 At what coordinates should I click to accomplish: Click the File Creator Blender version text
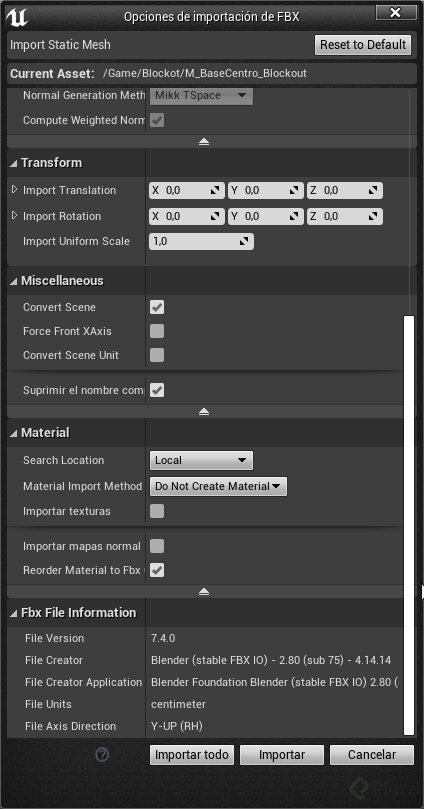[271, 660]
